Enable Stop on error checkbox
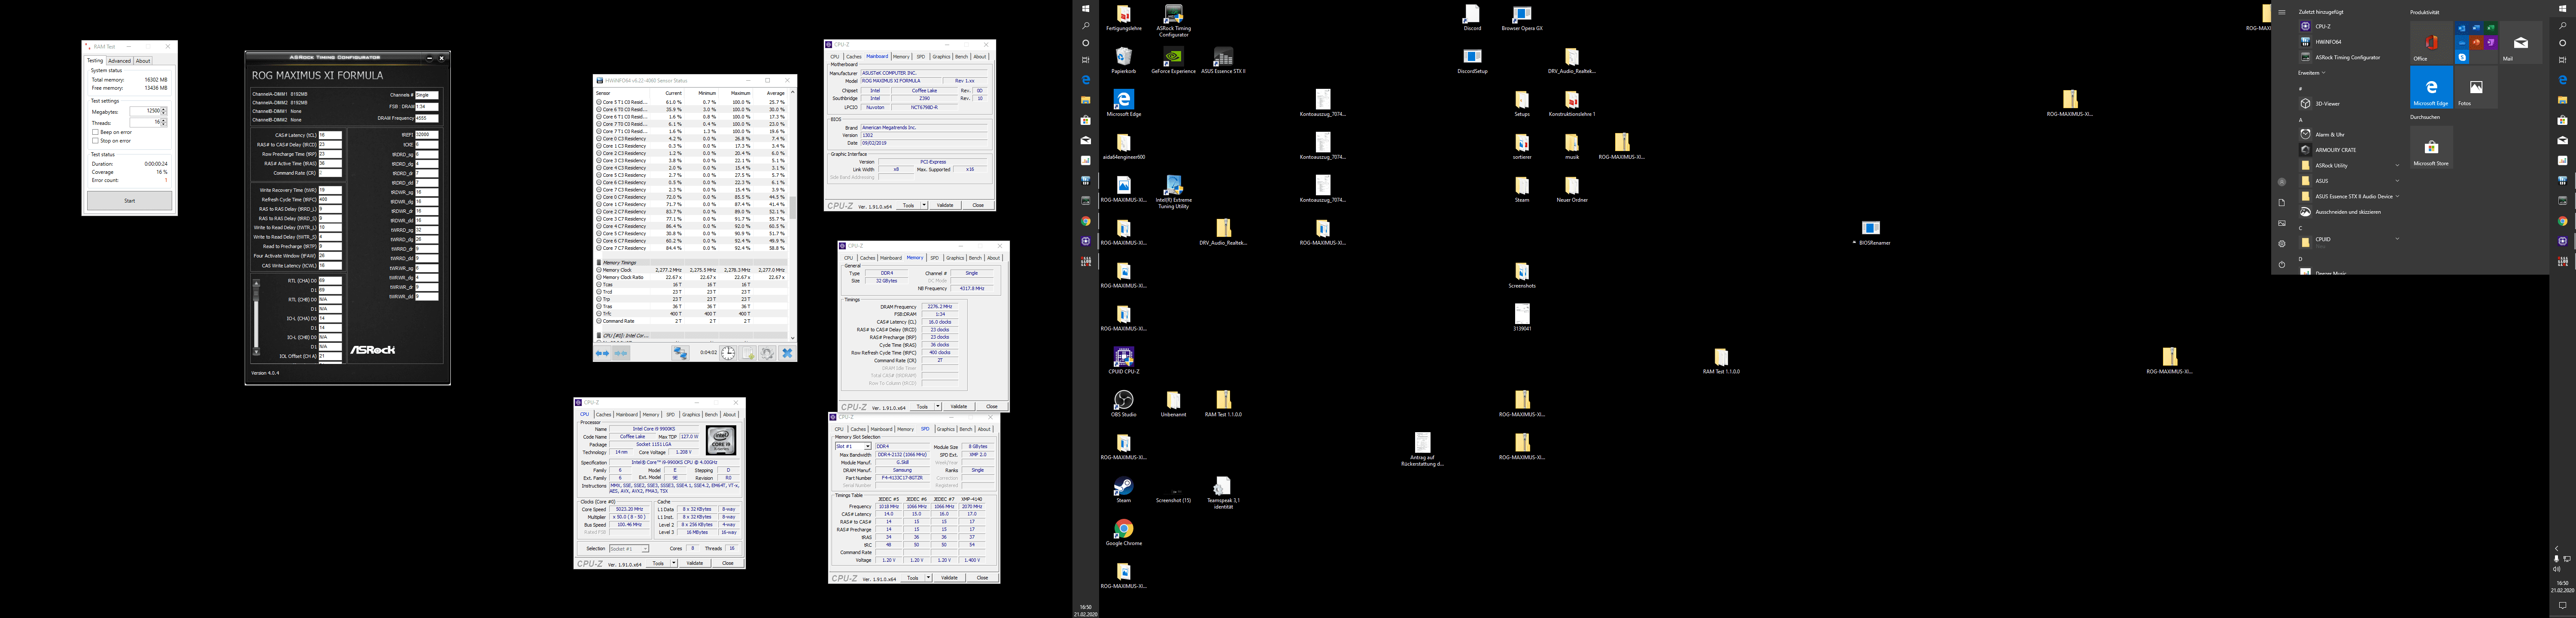Viewport: 2576px width, 618px height. pyautogui.click(x=95, y=141)
